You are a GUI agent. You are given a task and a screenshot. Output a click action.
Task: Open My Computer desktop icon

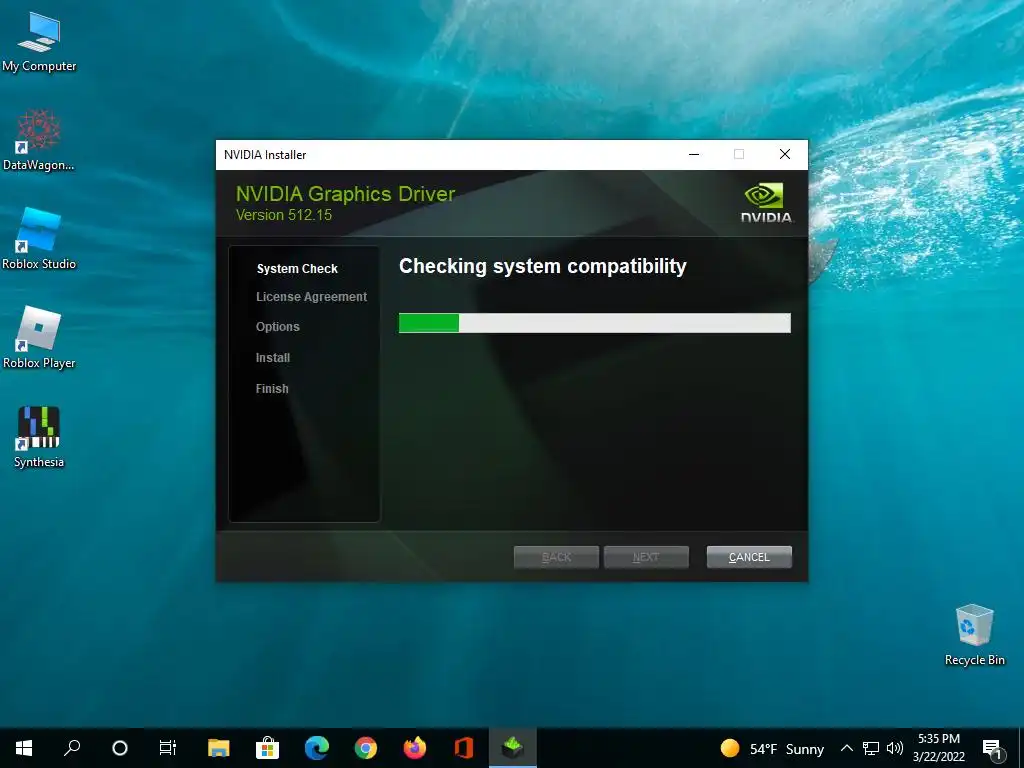click(x=39, y=42)
